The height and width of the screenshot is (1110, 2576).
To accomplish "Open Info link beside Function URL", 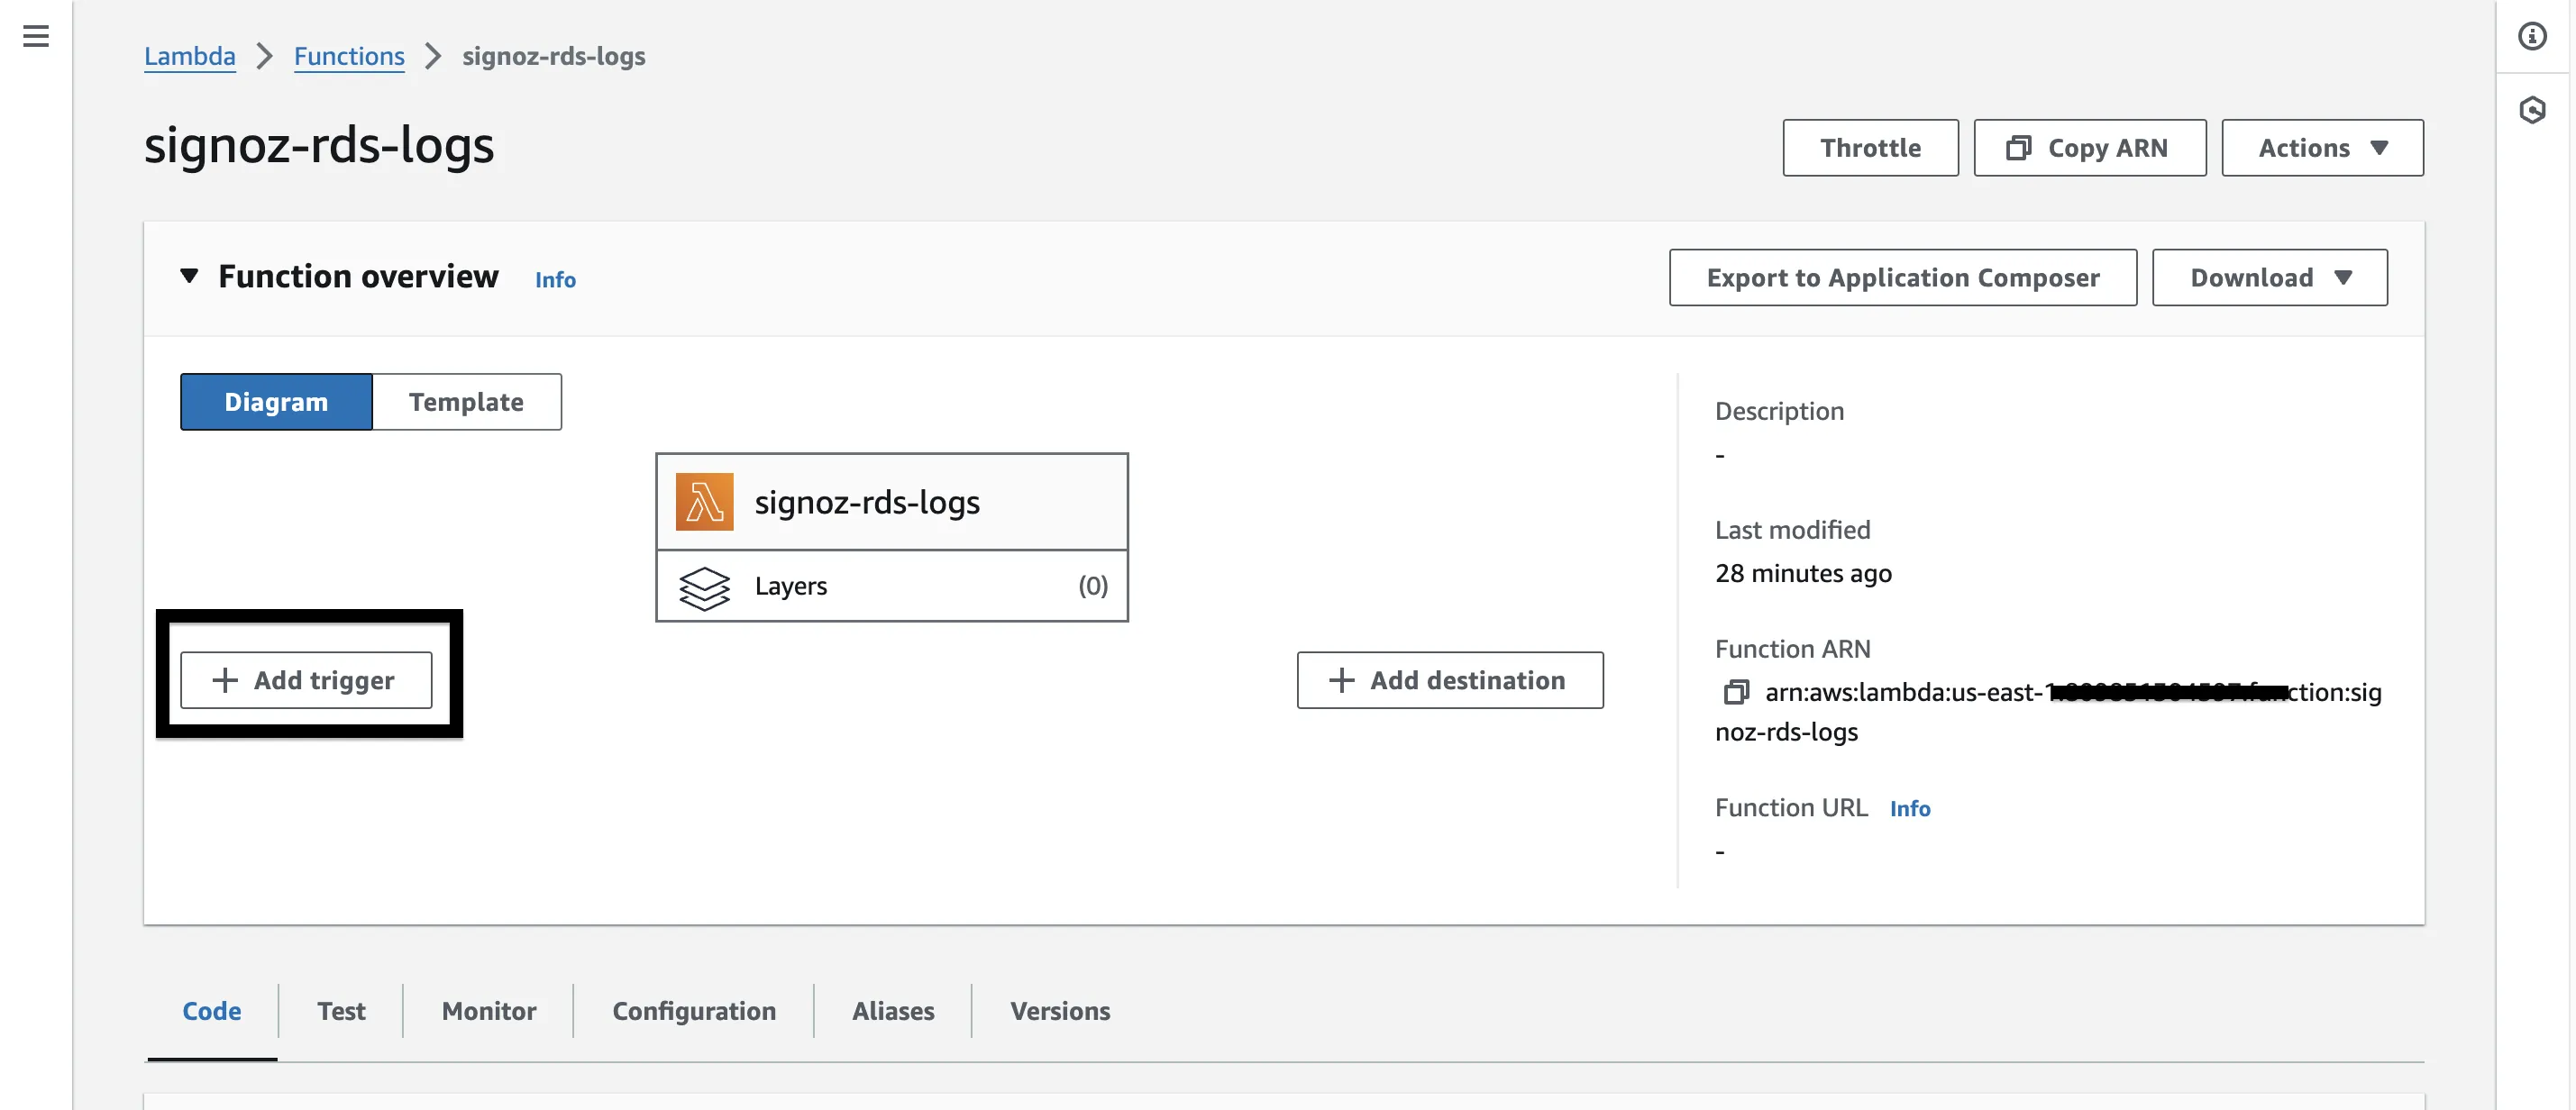I will tap(1910, 809).
